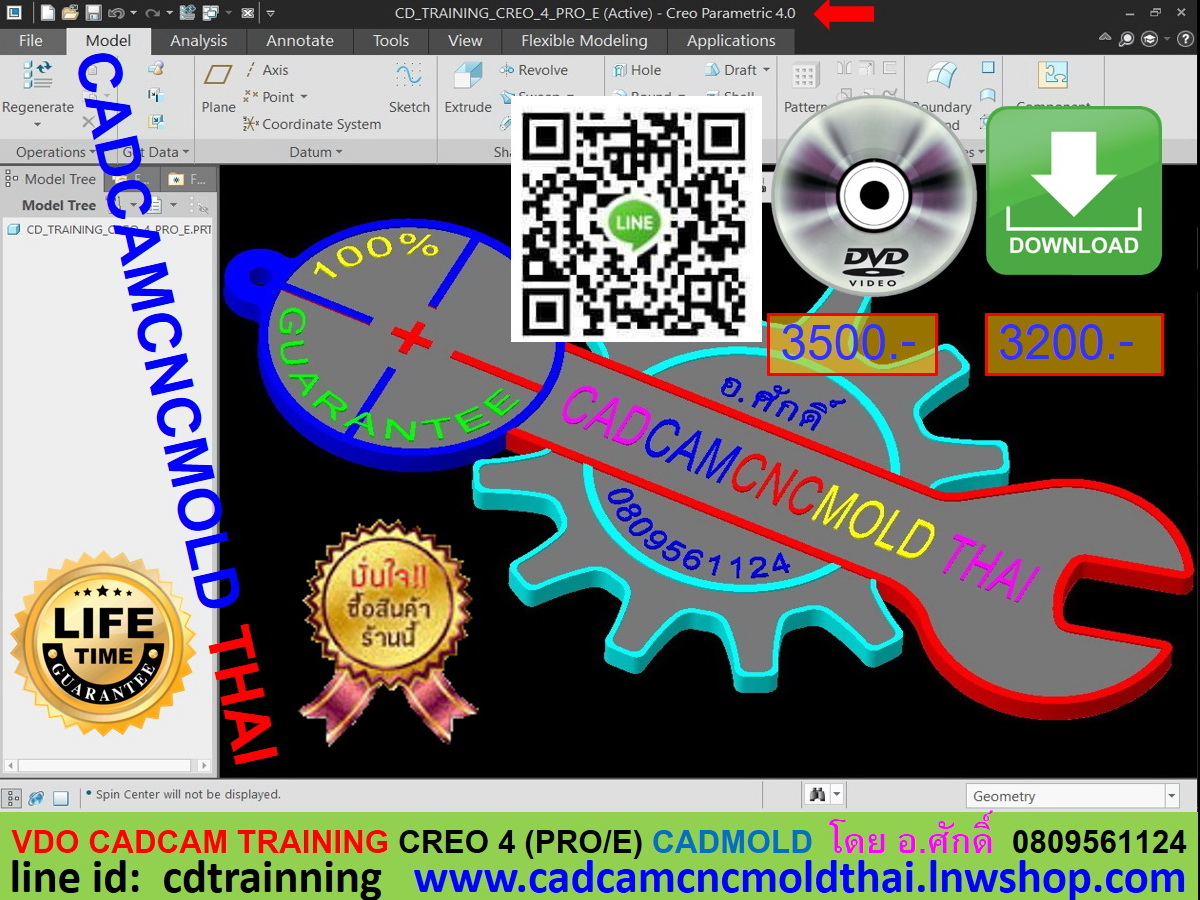This screenshot has width=1200, height=900.
Task: Select CD_TRAINING_CREO_4_PRO_E.PRT in Model Tree
Action: point(110,229)
